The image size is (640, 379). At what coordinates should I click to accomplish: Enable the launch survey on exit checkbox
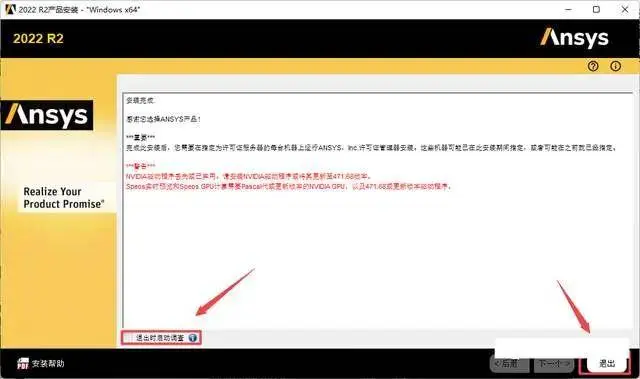click(129, 338)
